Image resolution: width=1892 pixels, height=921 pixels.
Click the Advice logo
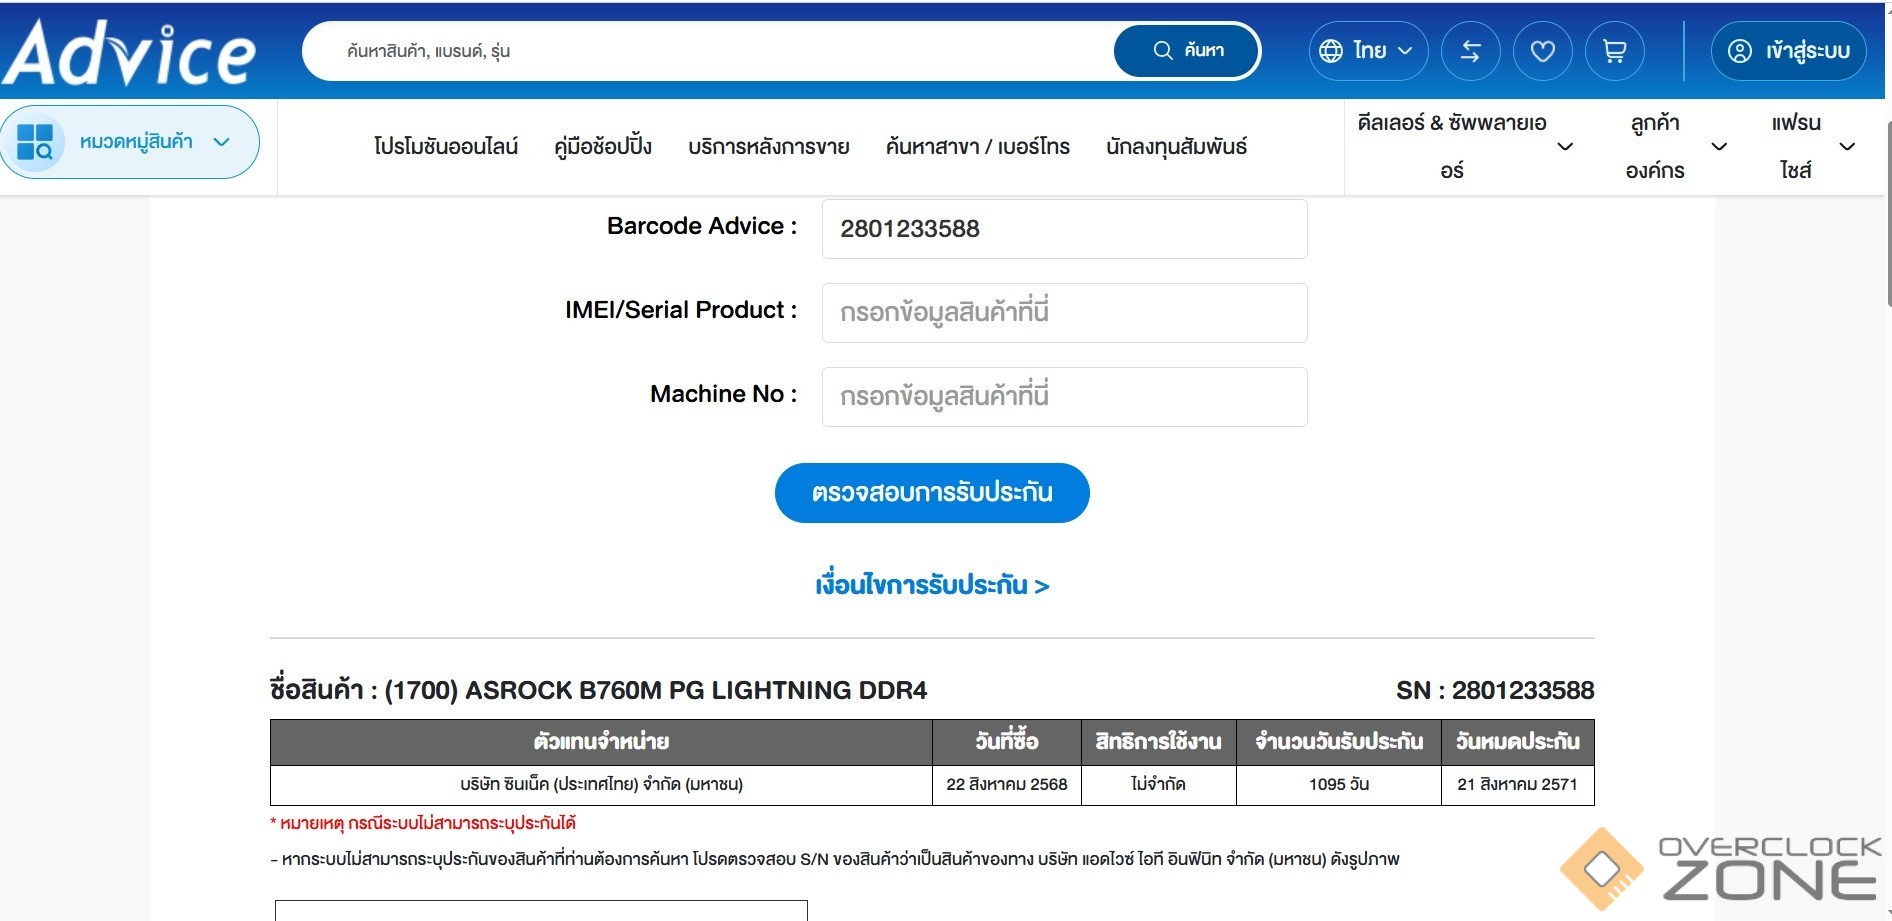pos(129,52)
